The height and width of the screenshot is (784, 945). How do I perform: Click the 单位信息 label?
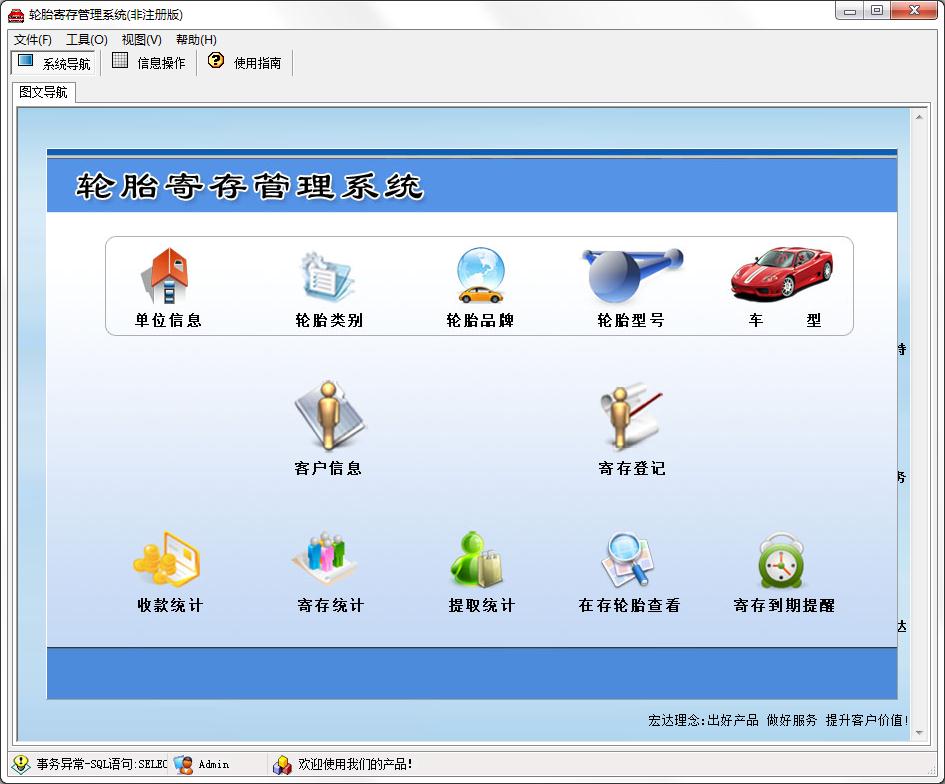(168, 320)
